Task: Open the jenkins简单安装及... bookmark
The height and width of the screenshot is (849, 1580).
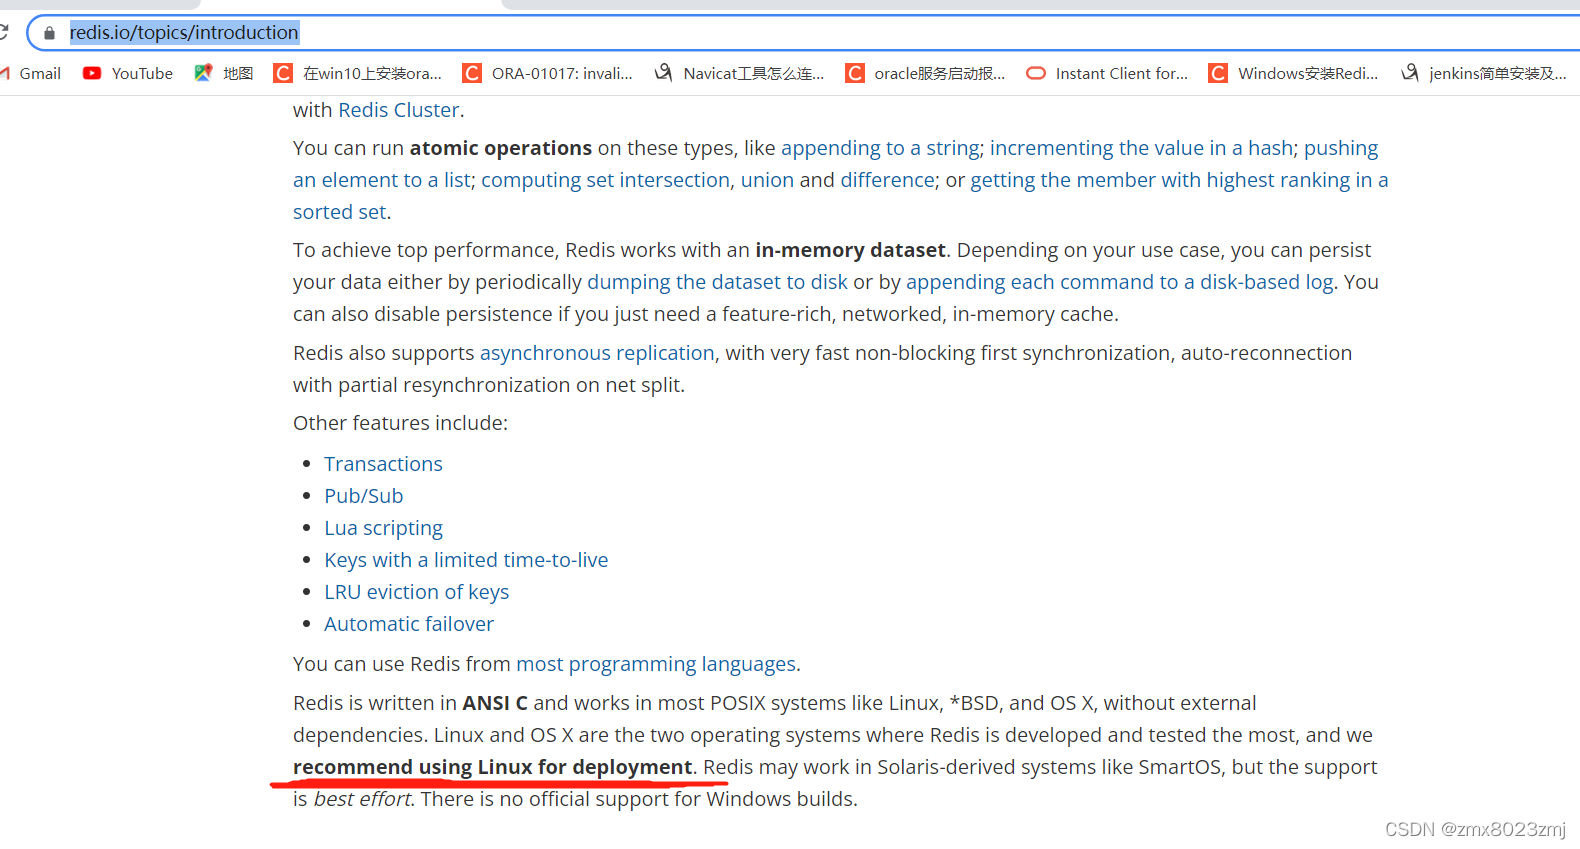Action: 1483,73
